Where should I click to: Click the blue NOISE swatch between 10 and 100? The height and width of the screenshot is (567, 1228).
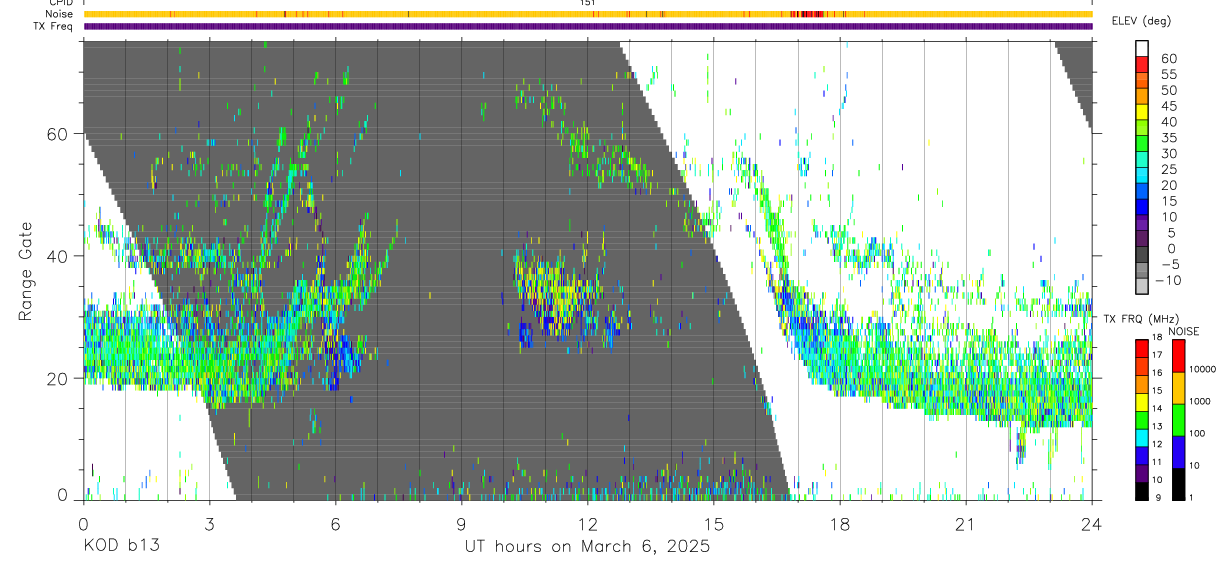(x=1178, y=450)
